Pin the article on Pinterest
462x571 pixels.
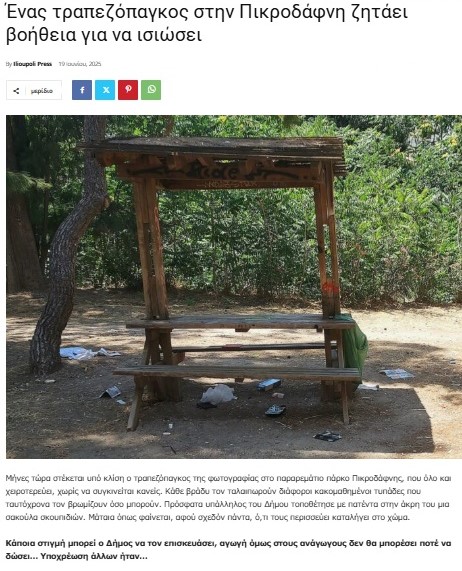[128, 90]
